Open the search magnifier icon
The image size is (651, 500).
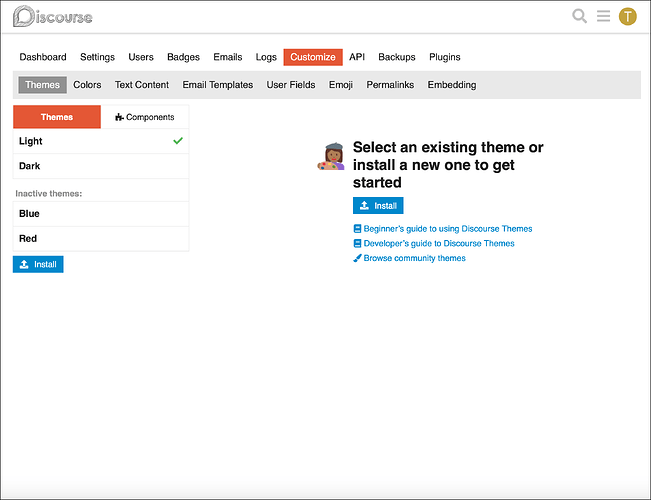pyautogui.click(x=579, y=16)
